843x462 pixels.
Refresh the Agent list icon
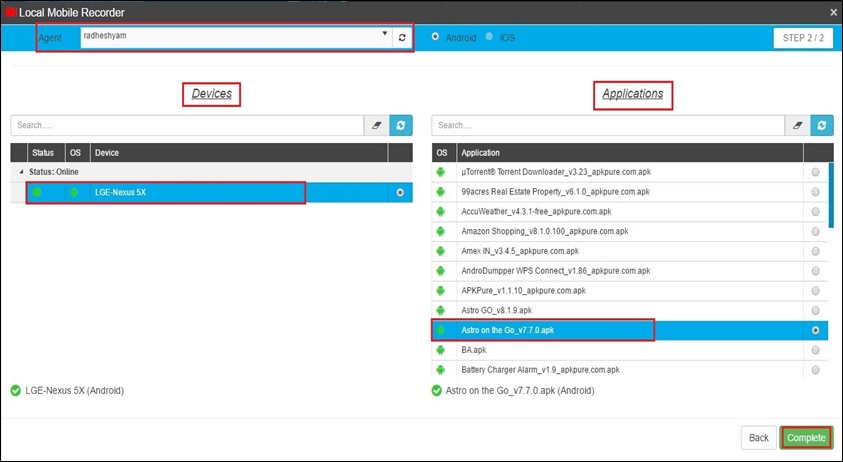pos(402,38)
